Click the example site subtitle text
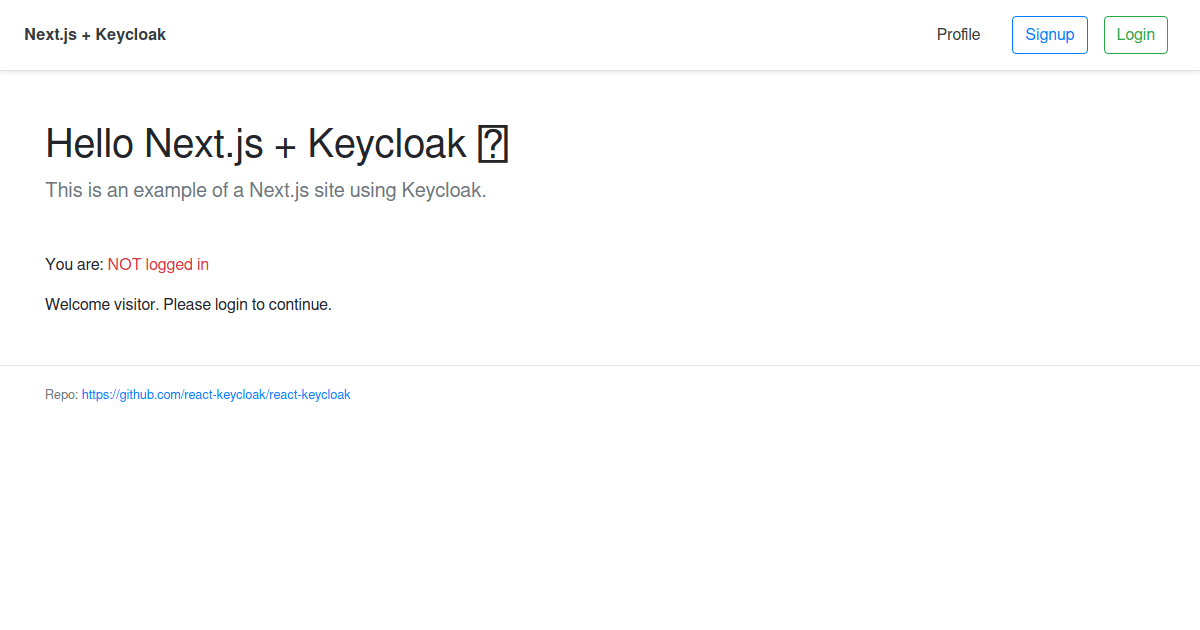Viewport: 1200px width, 630px height. tap(265, 190)
